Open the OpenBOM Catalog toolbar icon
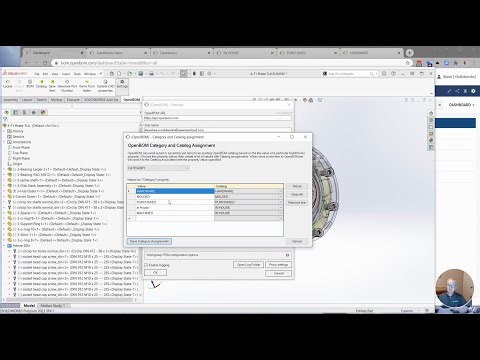The image size is (480, 360). [41, 84]
